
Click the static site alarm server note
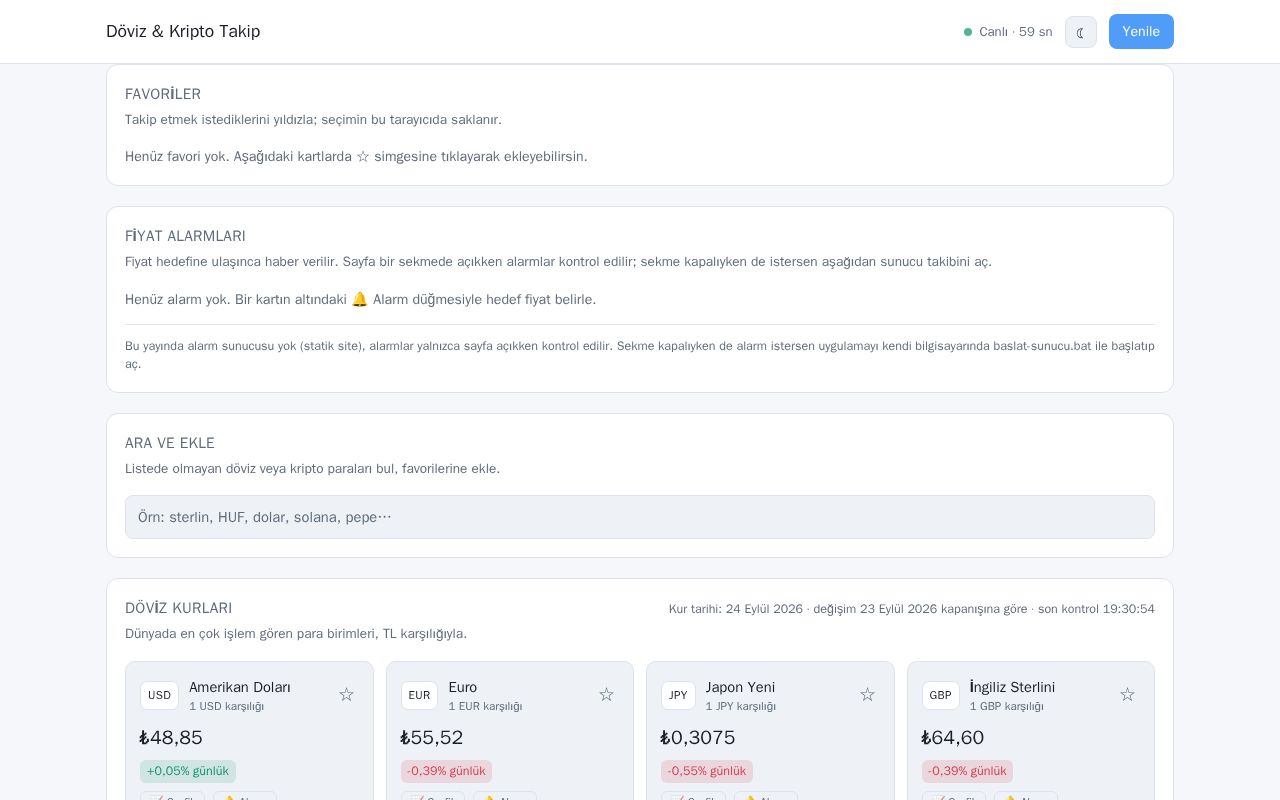(640, 355)
